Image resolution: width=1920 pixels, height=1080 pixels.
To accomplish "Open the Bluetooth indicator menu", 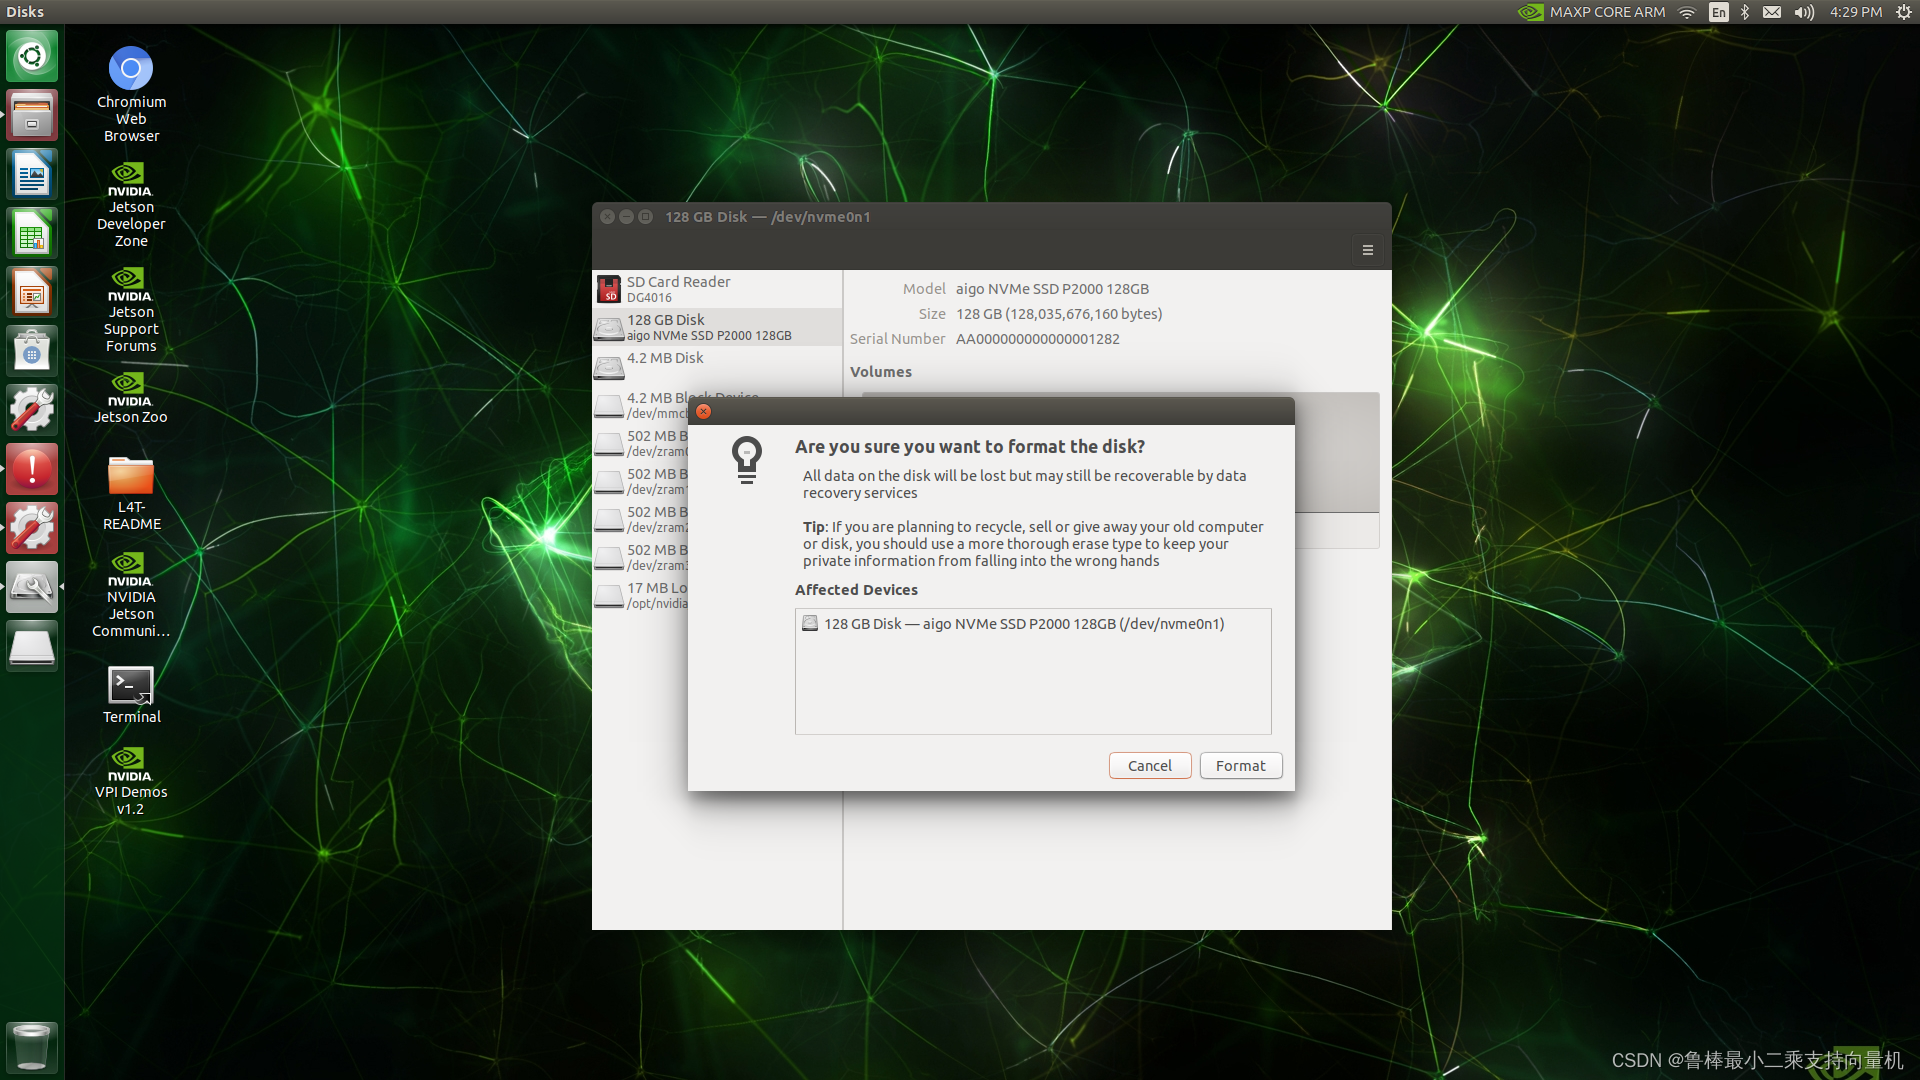I will tap(1745, 12).
